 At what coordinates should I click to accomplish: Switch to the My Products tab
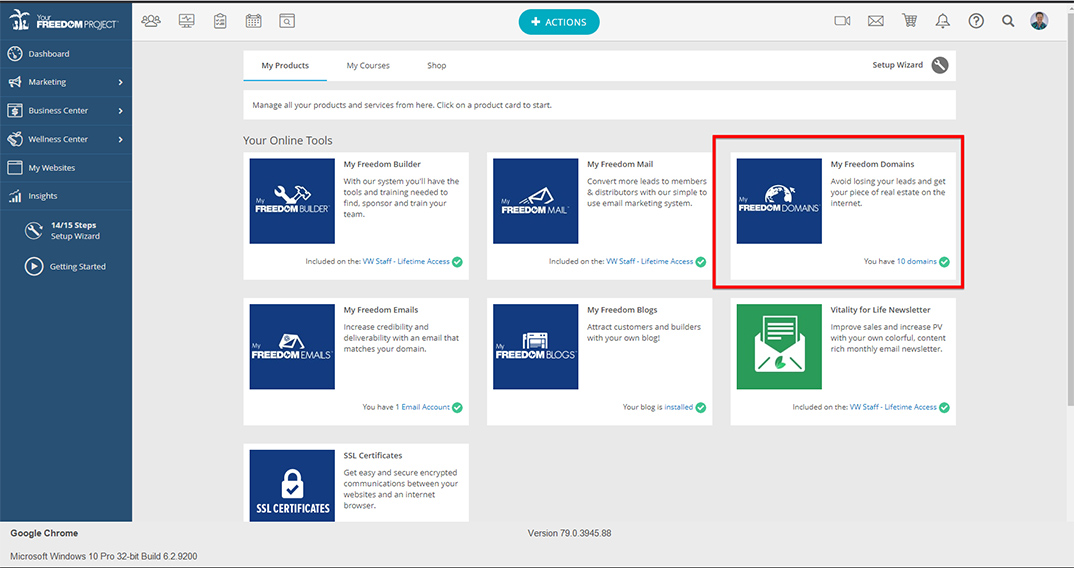click(285, 66)
